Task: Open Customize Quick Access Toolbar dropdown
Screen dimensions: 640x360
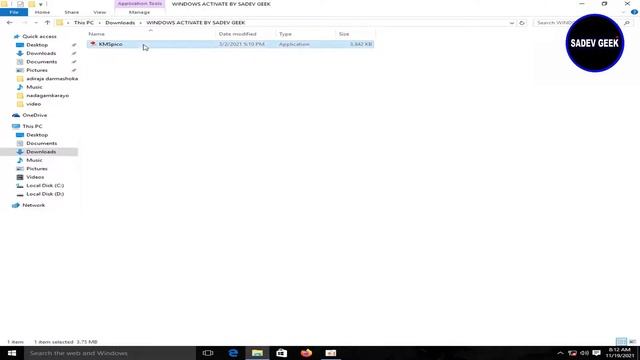Action: pos(40,4)
